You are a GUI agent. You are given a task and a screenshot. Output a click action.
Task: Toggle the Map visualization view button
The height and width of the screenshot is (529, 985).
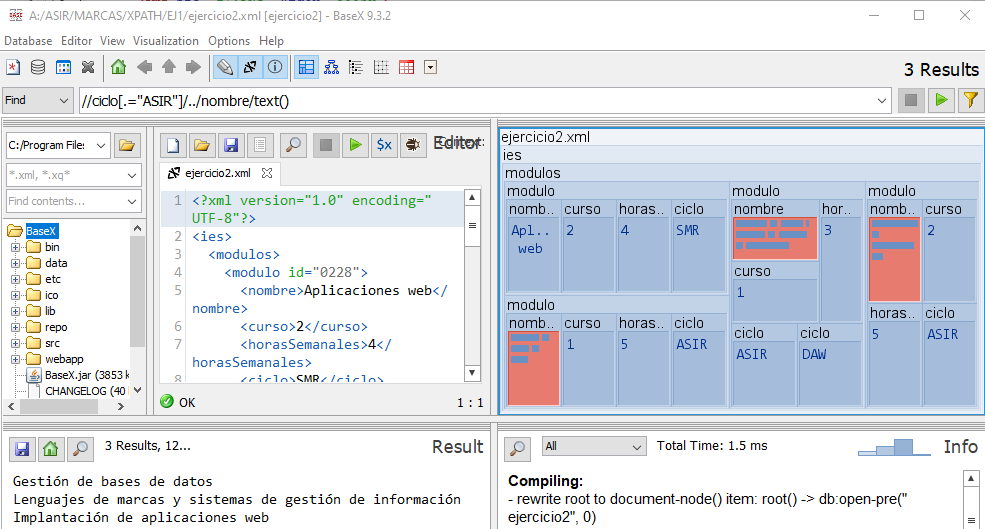coord(306,68)
